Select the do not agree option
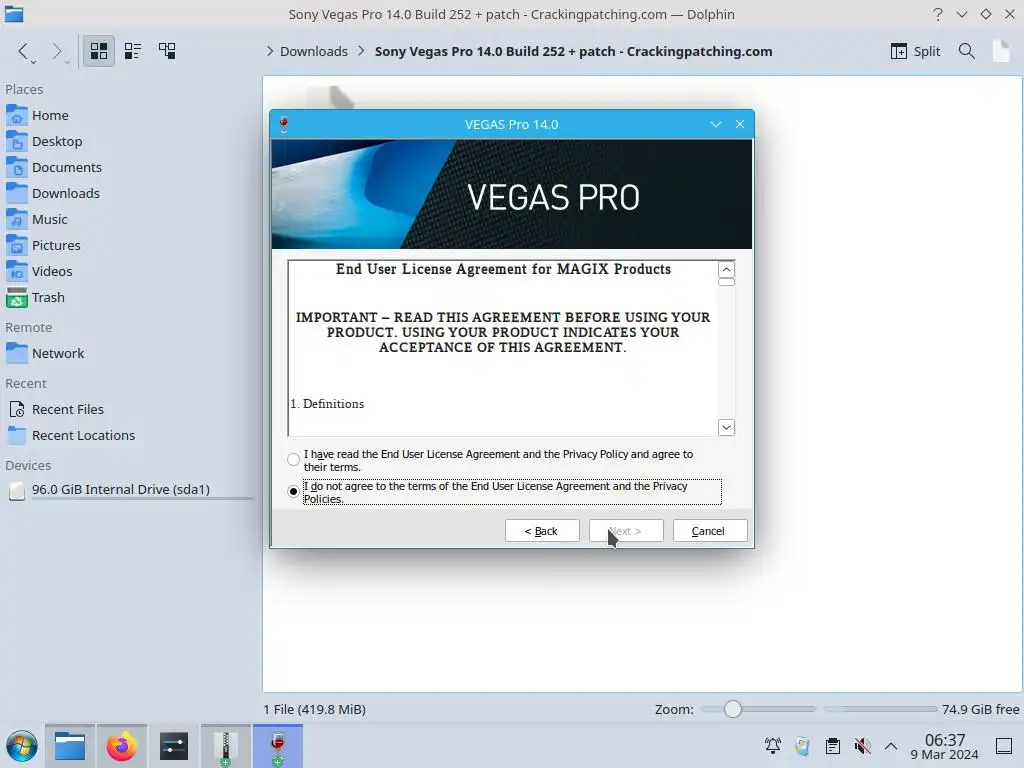Viewport: 1024px width, 768px height. tap(293, 491)
